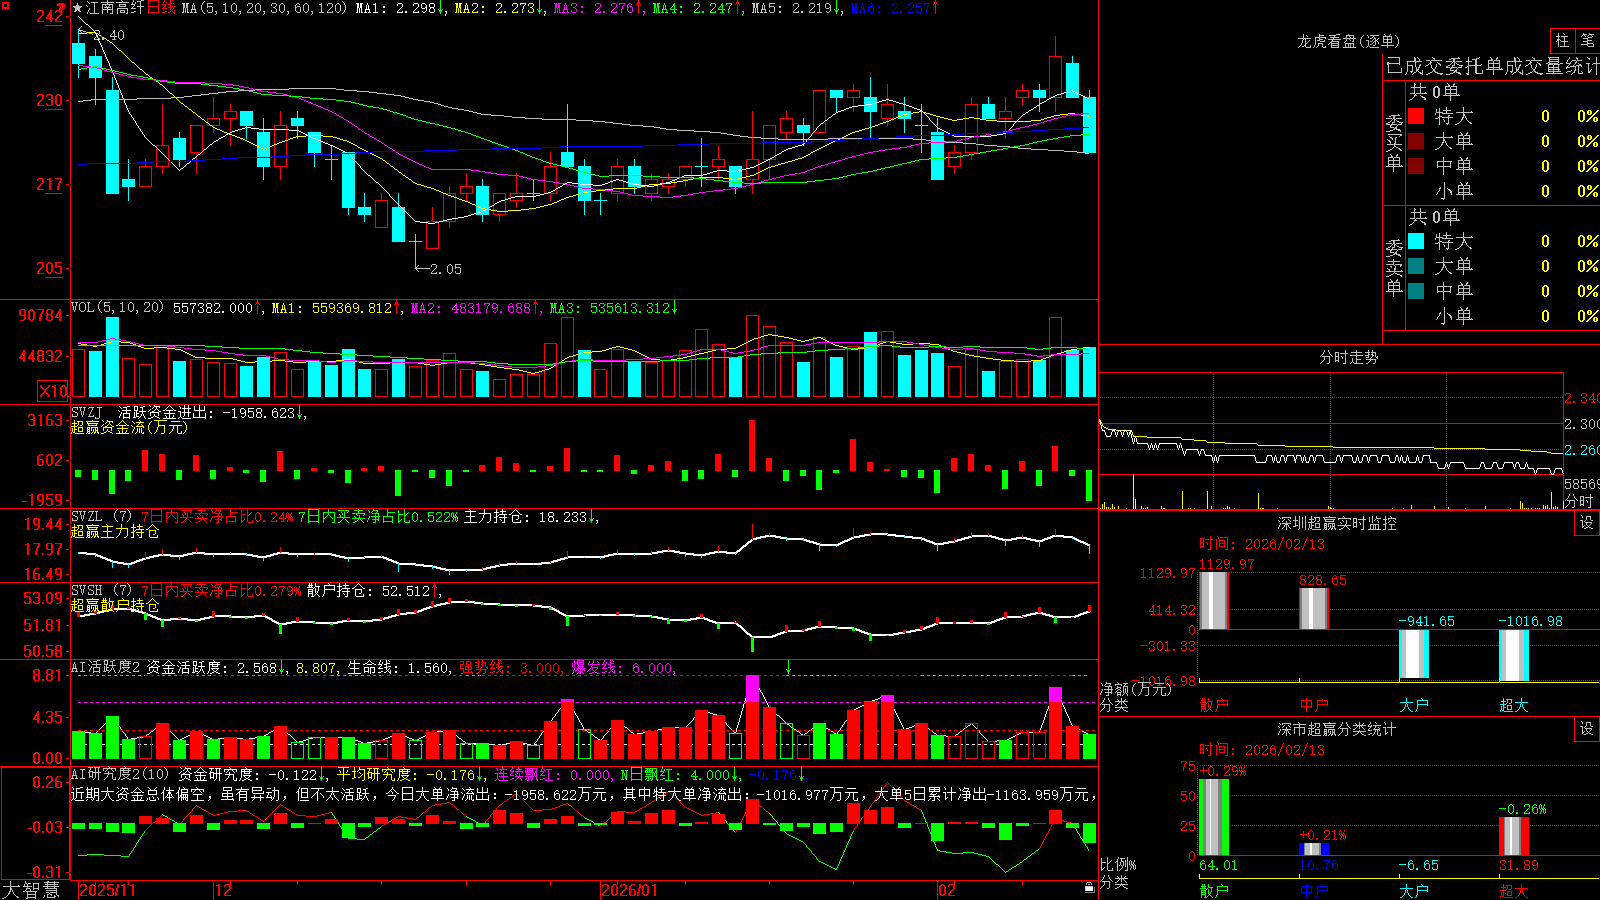Open MA(5,10,20,30,60,120) indicator parameters

[265, 8]
